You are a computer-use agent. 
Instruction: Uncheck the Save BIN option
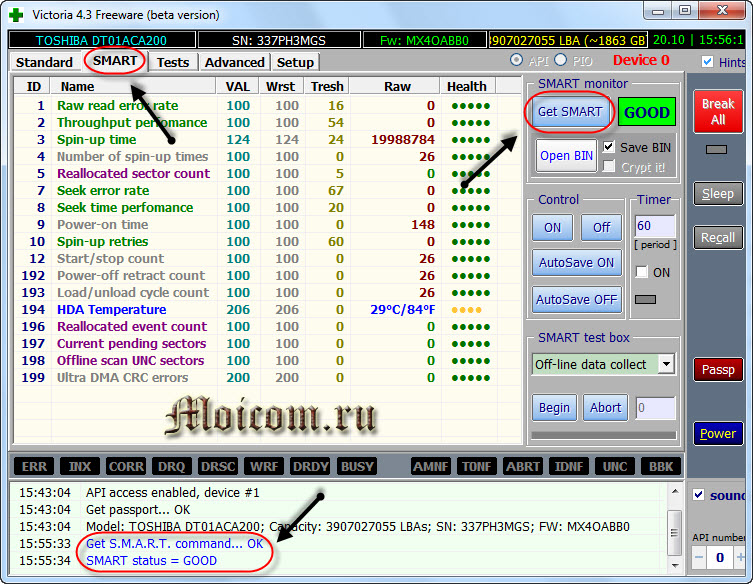point(609,147)
